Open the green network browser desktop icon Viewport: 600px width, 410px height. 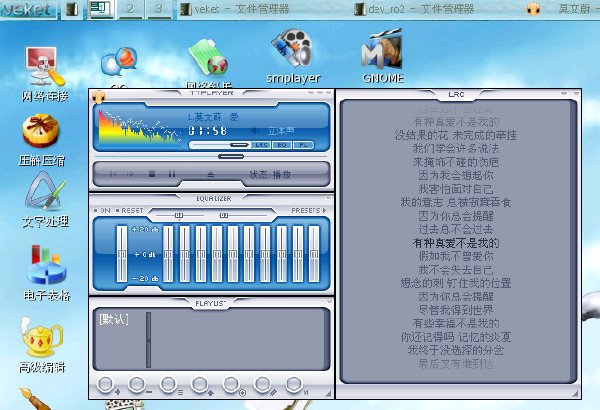click(209, 64)
